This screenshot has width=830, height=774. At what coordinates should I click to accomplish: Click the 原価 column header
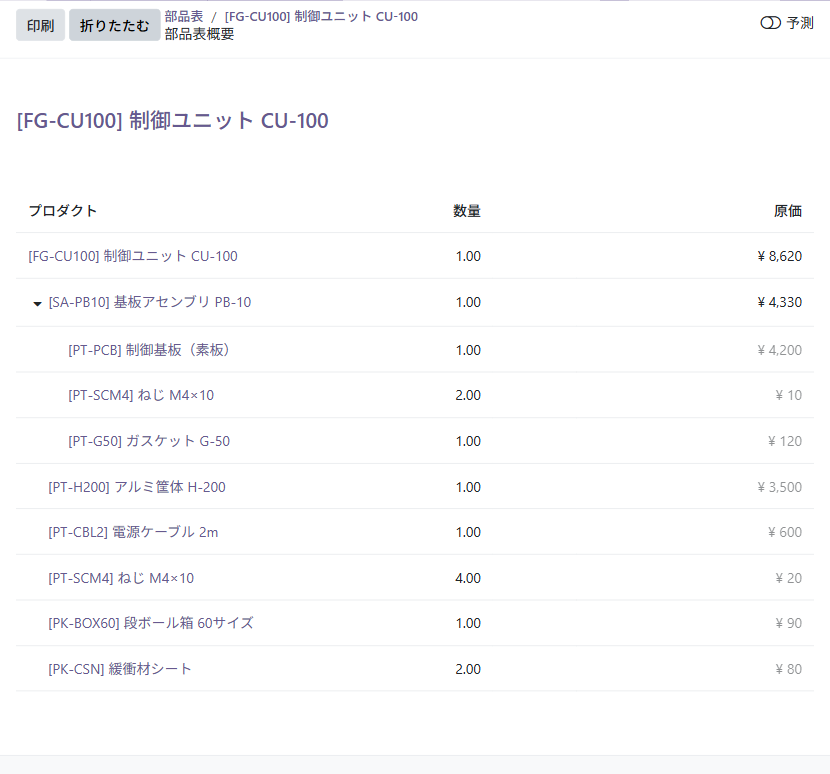pos(788,211)
